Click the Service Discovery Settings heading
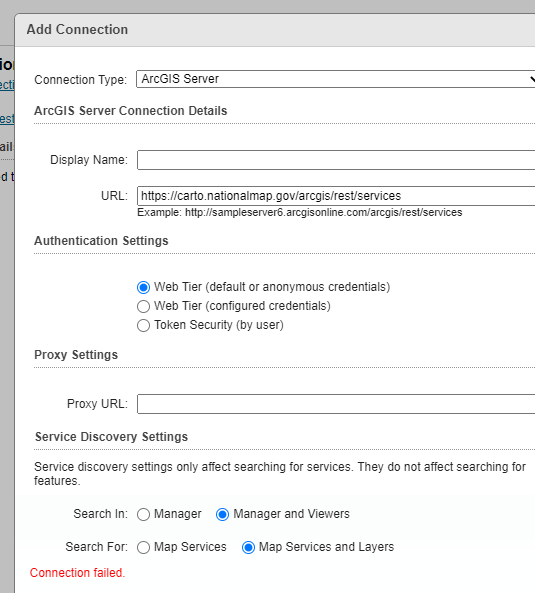 [x=112, y=437]
